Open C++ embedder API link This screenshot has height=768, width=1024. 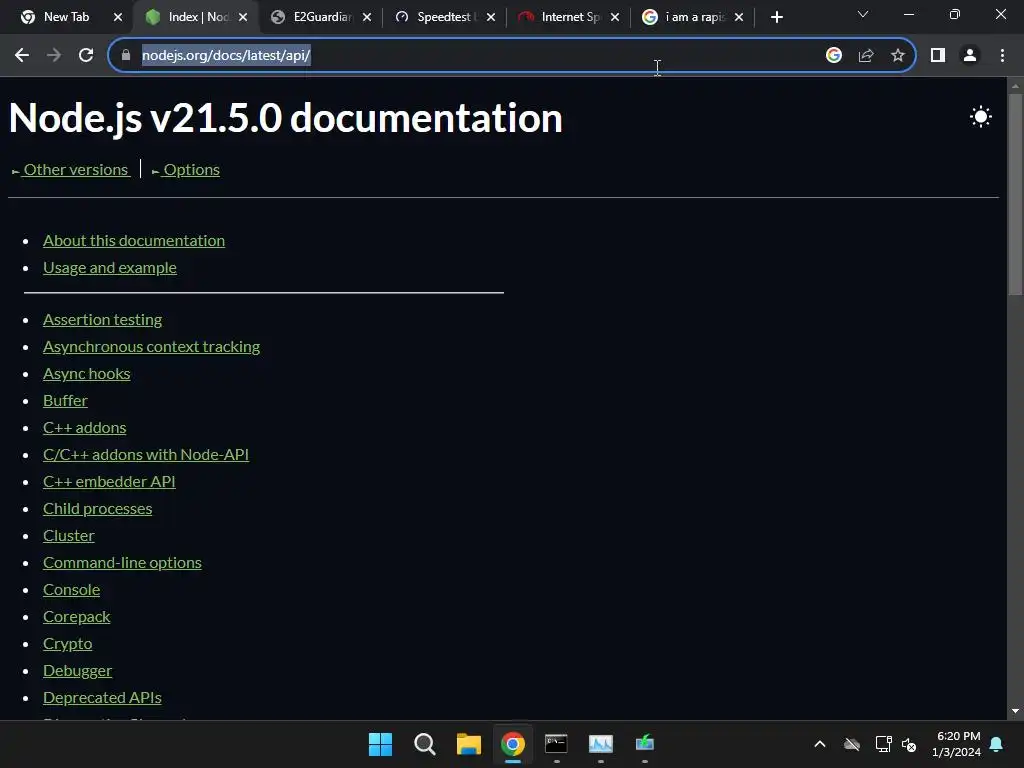click(109, 481)
